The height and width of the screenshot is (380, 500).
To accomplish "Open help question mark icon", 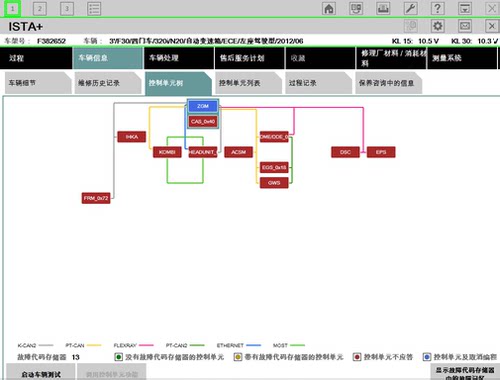I will (438, 8).
